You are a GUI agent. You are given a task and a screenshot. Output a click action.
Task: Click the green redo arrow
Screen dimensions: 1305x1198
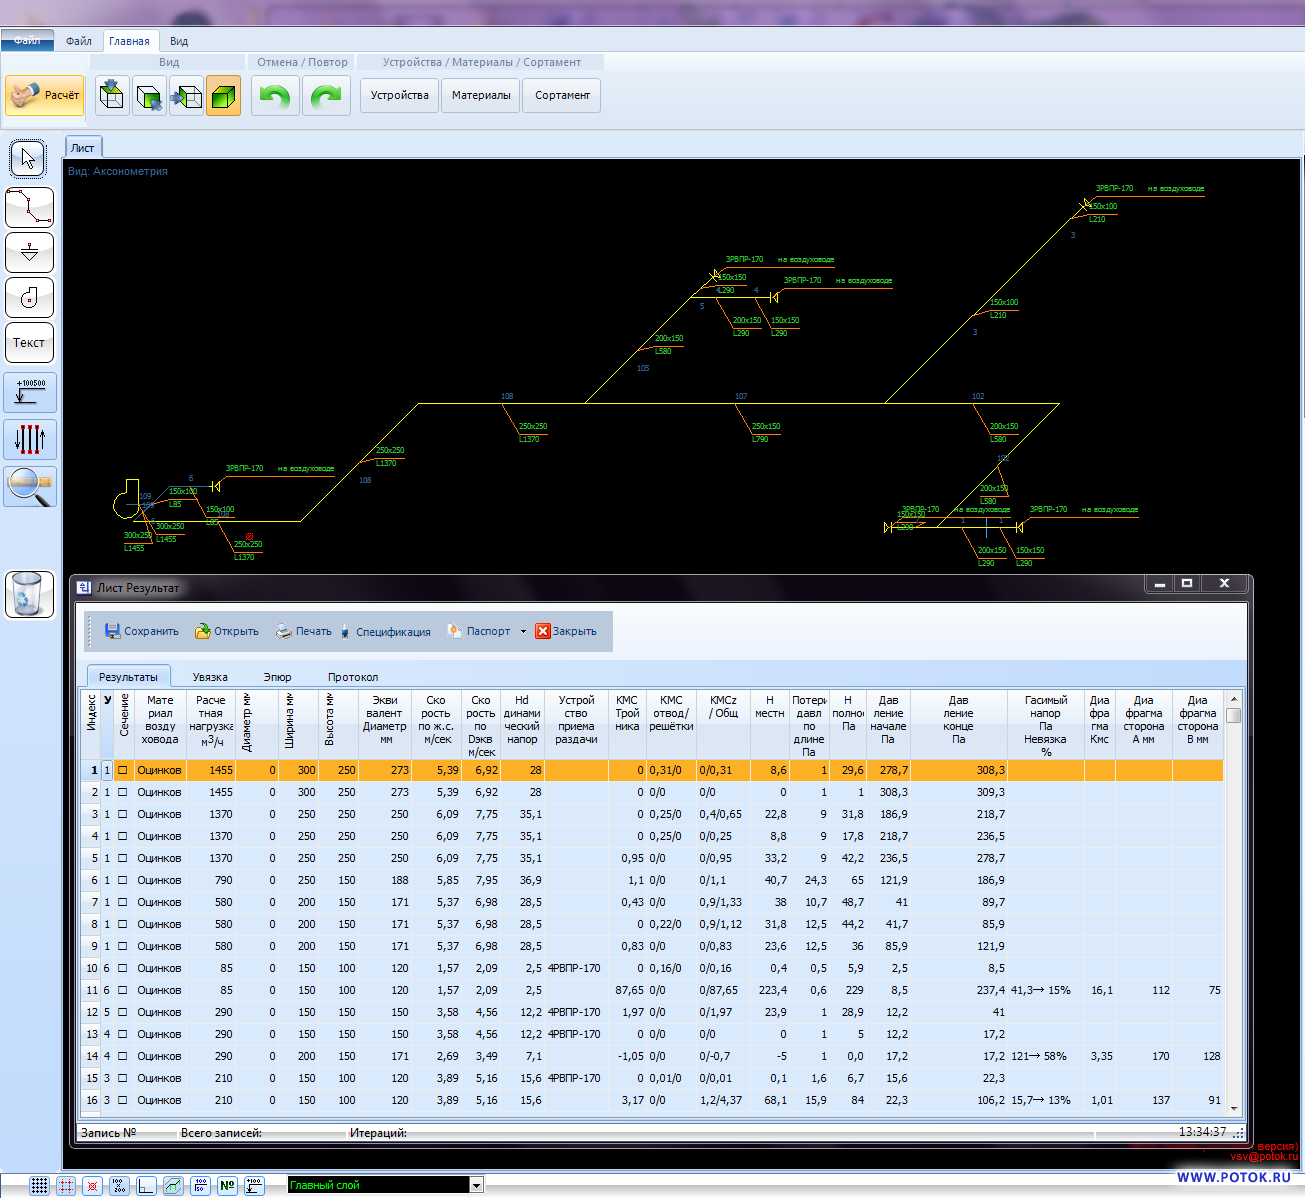[x=326, y=96]
